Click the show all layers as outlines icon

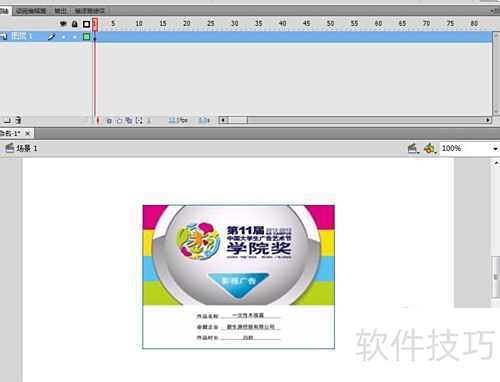[86, 24]
